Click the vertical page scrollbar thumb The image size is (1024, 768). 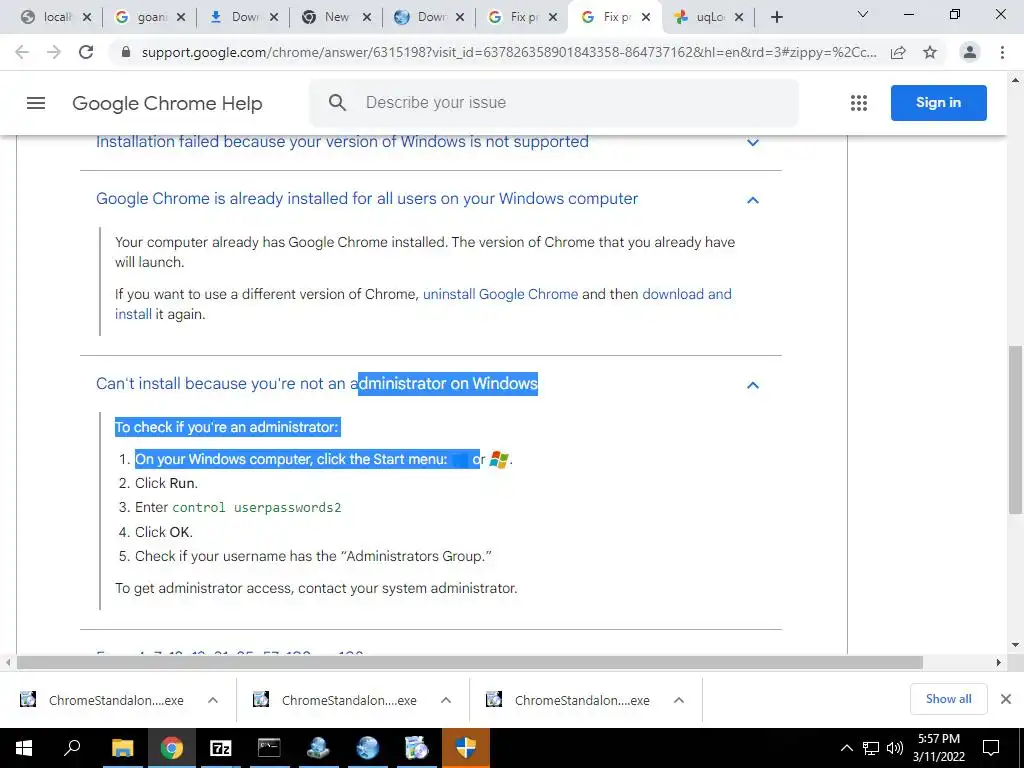(x=1015, y=430)
